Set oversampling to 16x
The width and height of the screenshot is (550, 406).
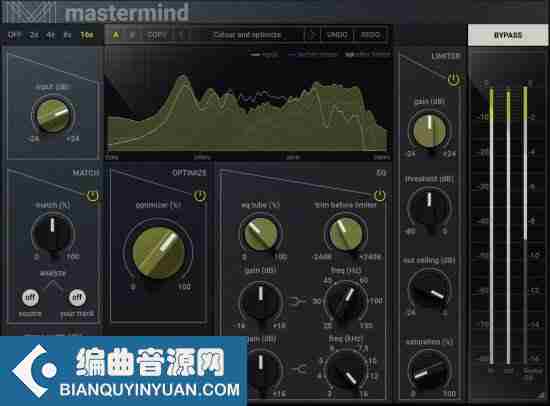tap(87, 35)
